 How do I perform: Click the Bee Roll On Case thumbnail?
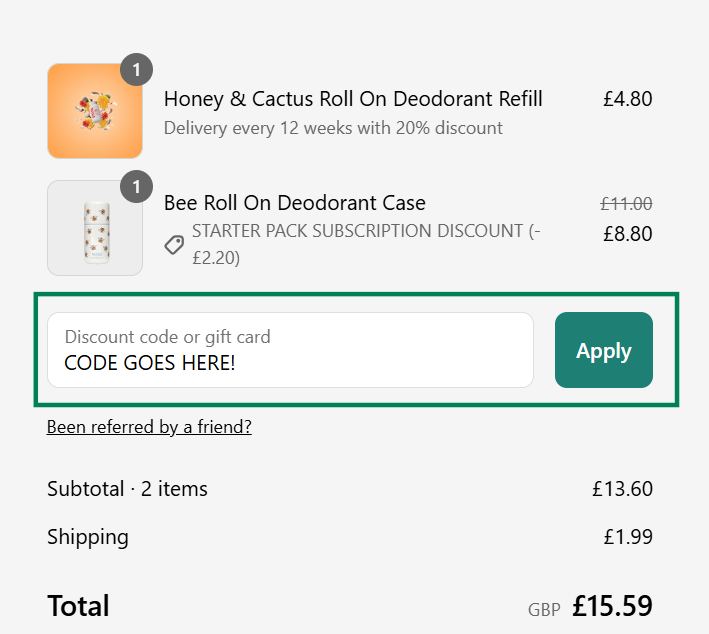[x=95, y=228]
